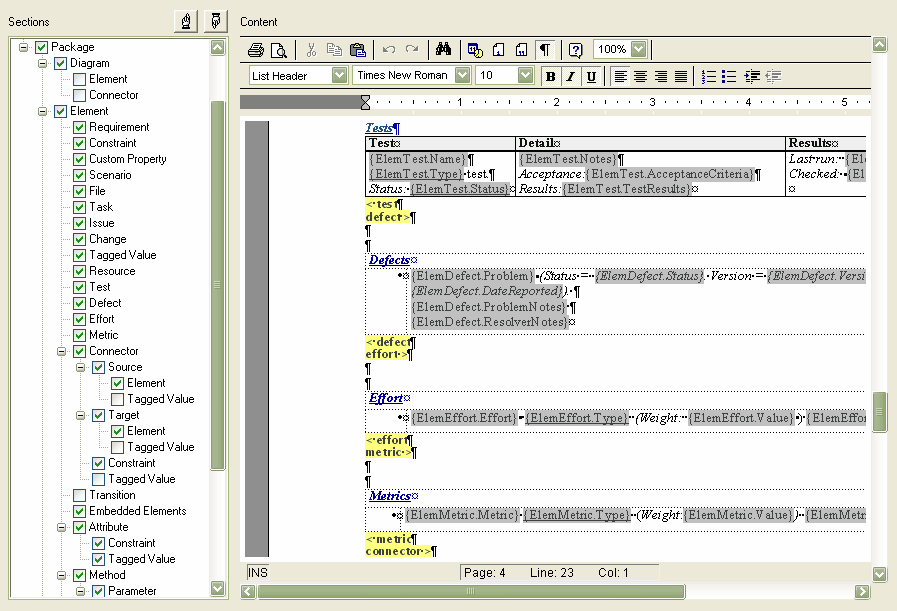This screenshot has height=611, width=897.
Task: Check the Diagram Connector checkbox
Action: [x=80, y=95]
